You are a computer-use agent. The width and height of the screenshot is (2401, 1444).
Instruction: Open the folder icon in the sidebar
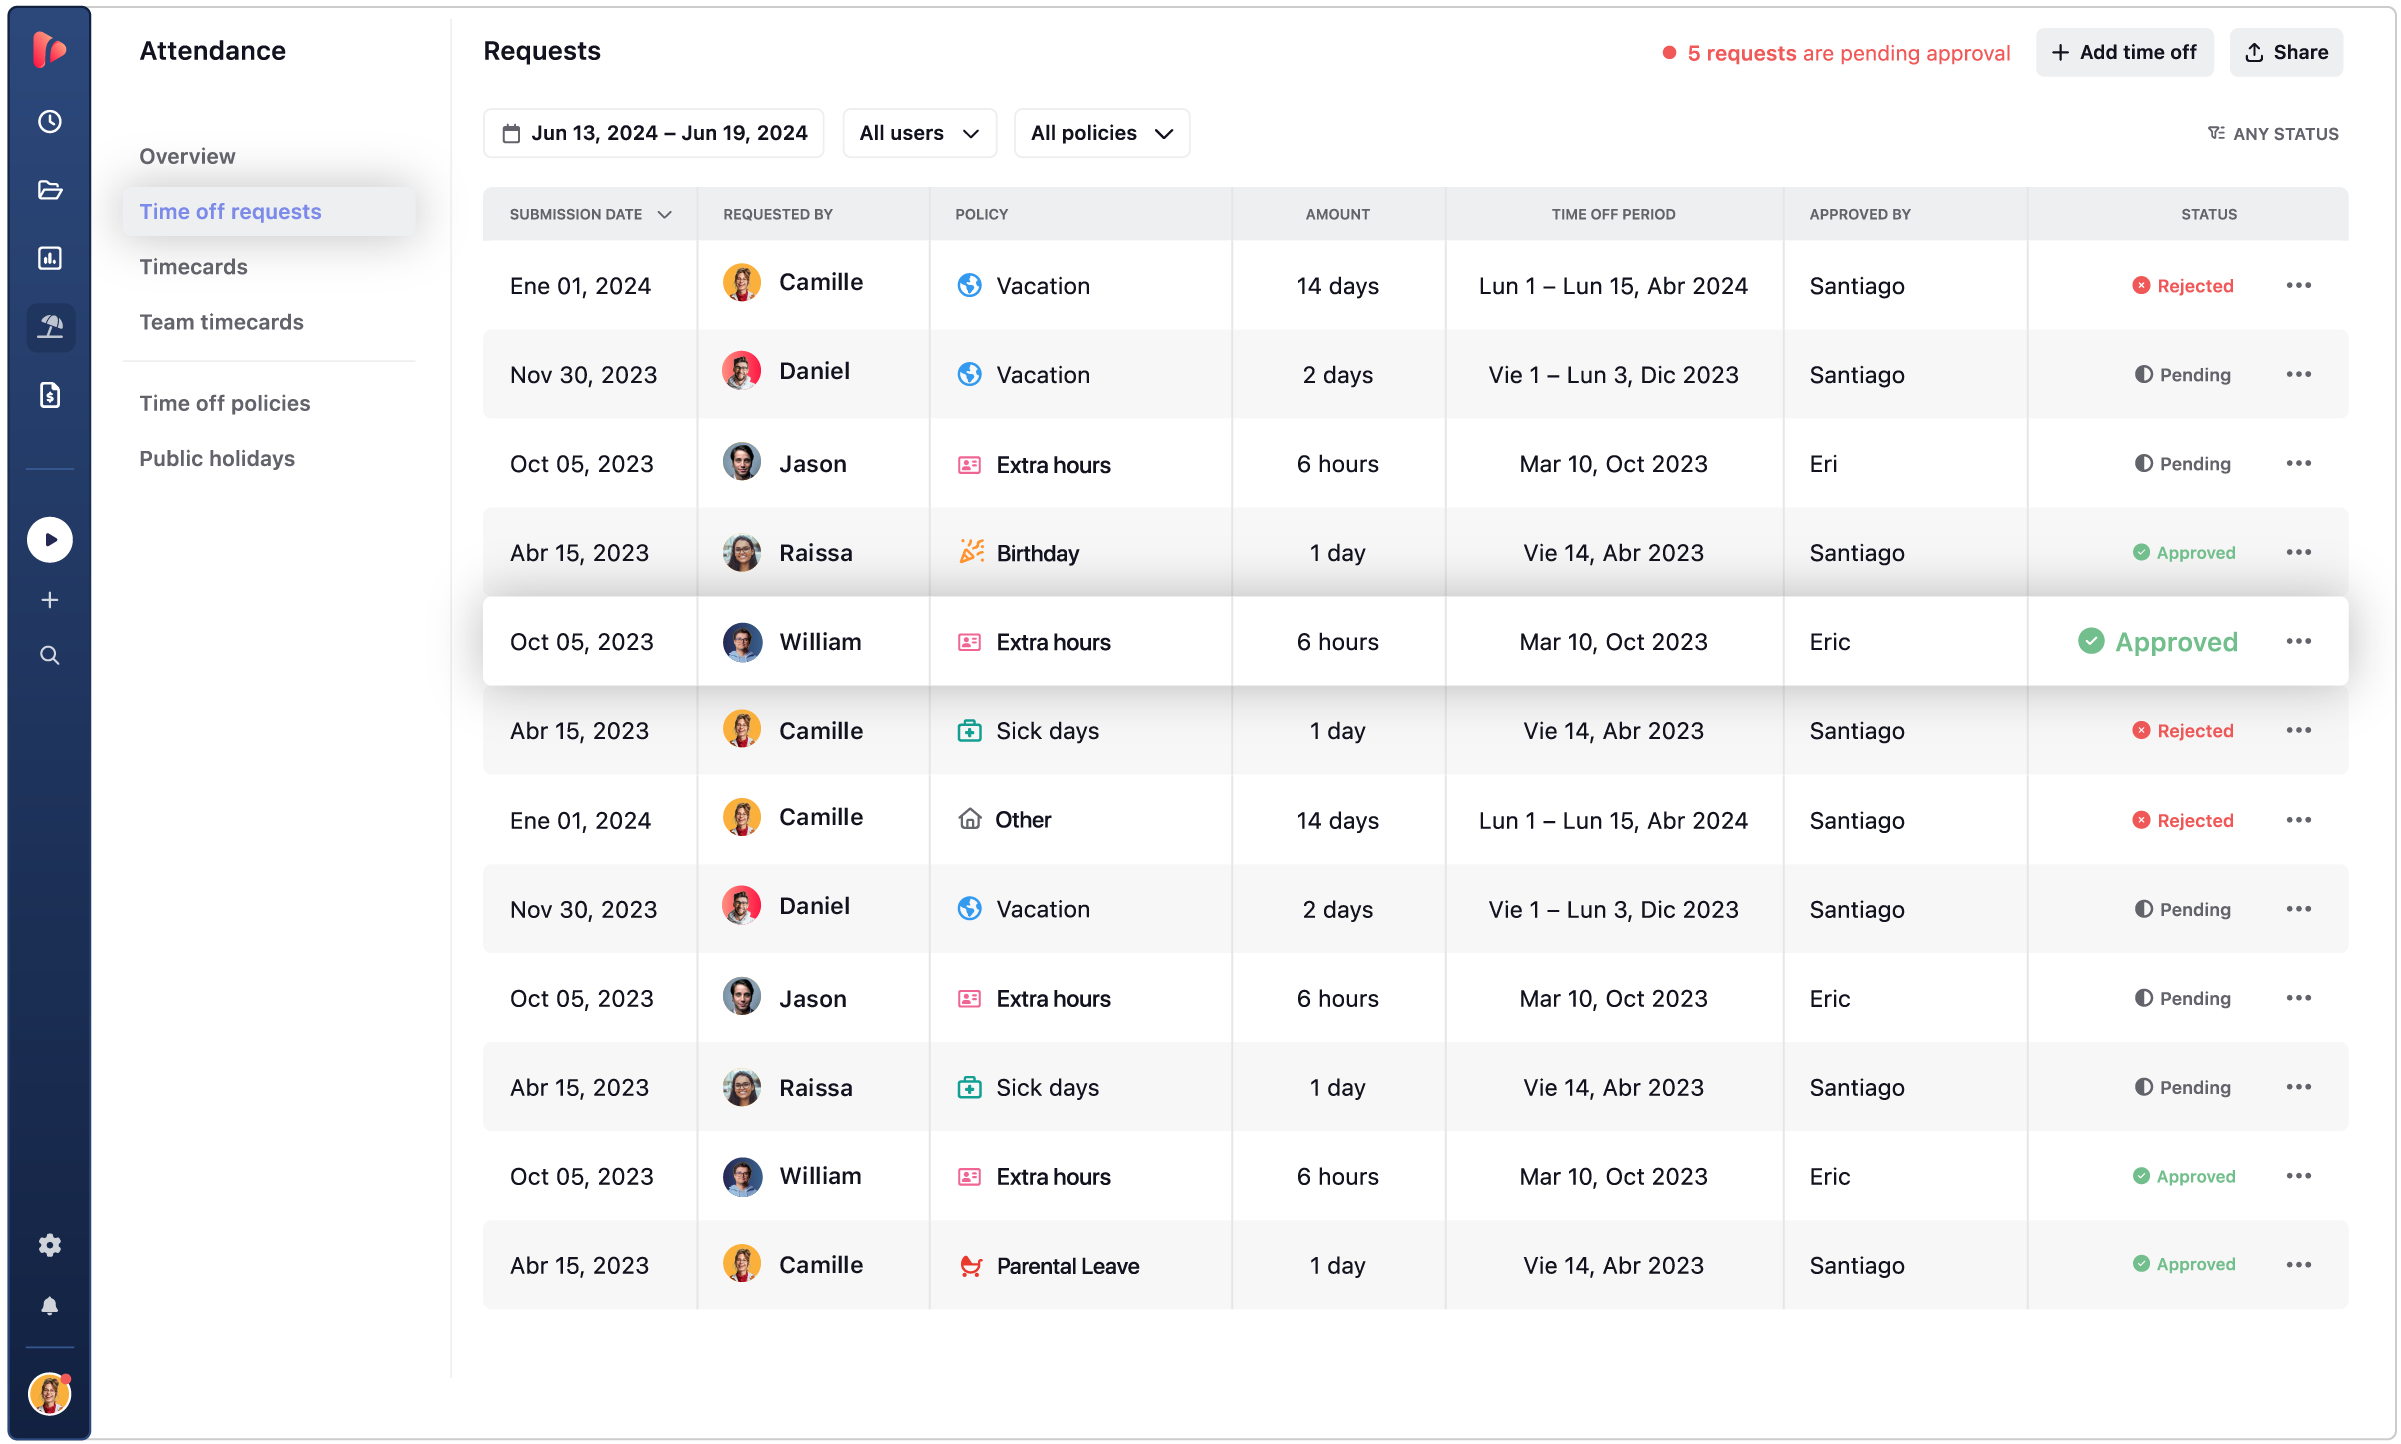point(50,190)
